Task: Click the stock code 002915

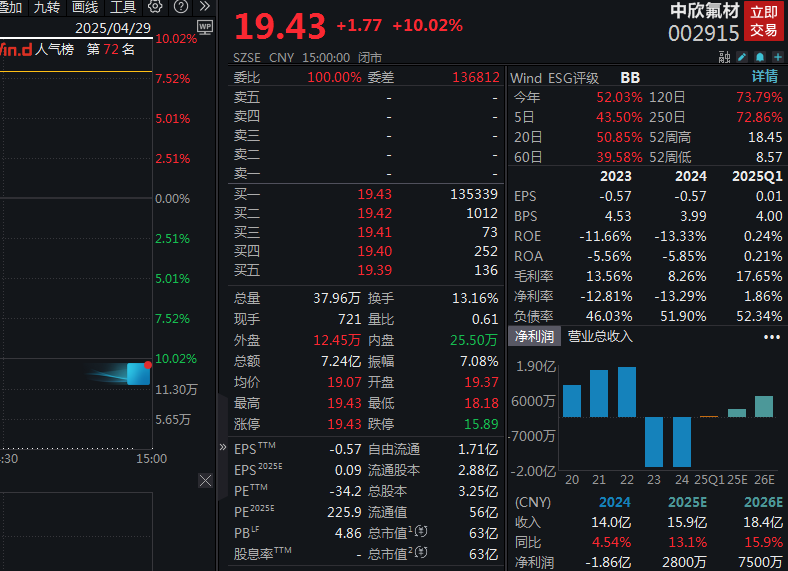Action: [x=704, y=34]
